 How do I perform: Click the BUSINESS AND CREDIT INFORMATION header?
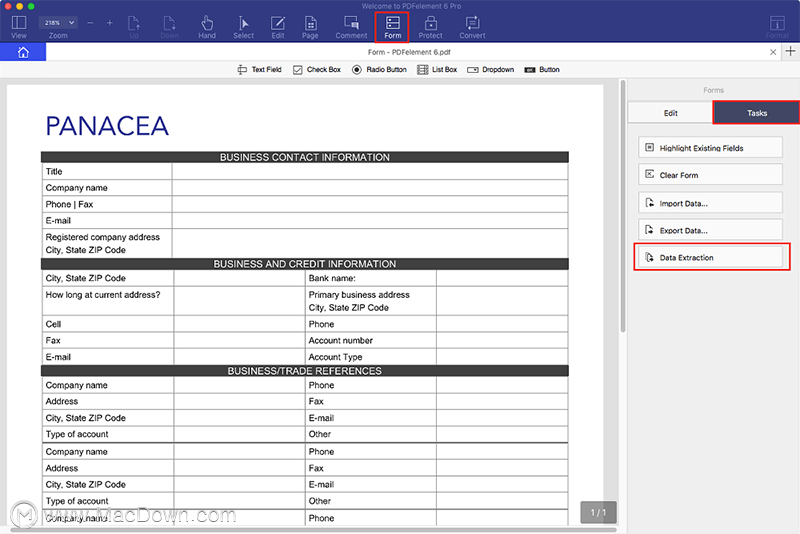(x=305, y=264)
